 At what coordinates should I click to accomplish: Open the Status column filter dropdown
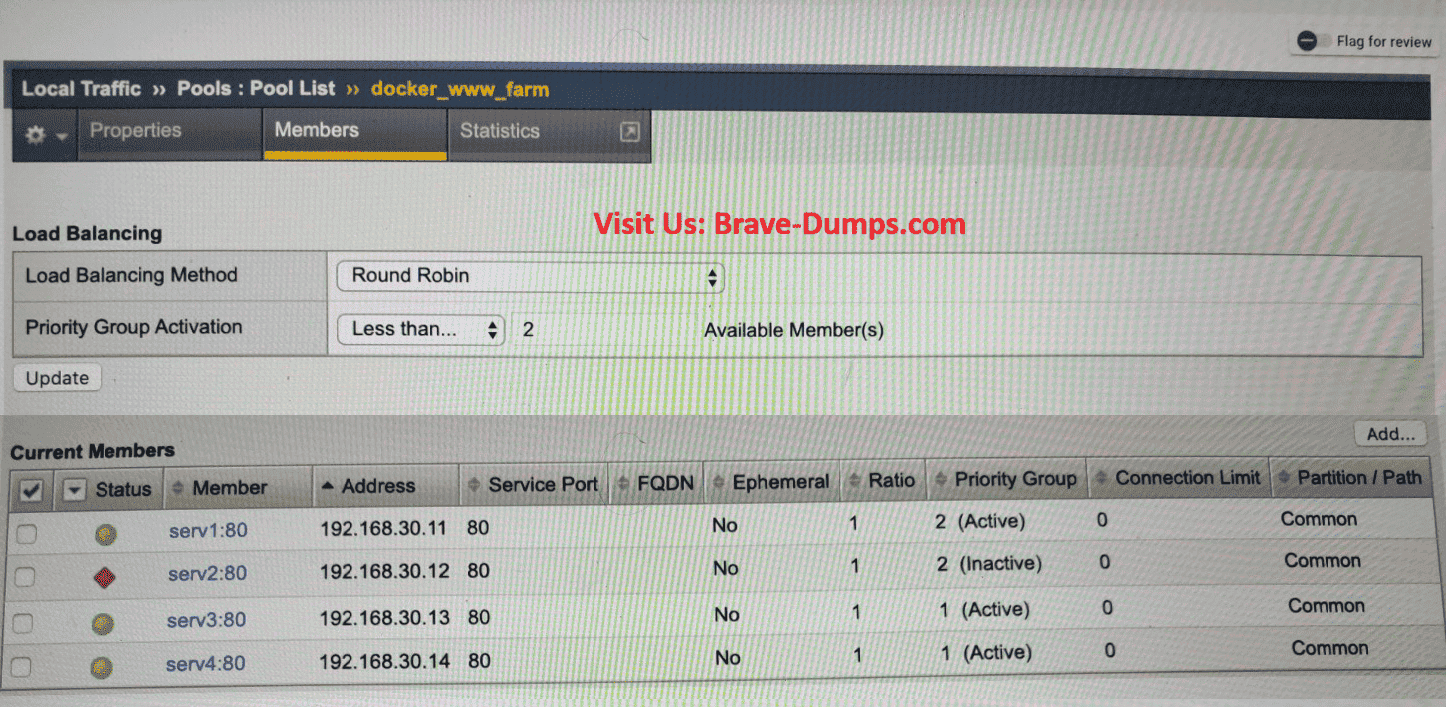click(x=74, y=490)
